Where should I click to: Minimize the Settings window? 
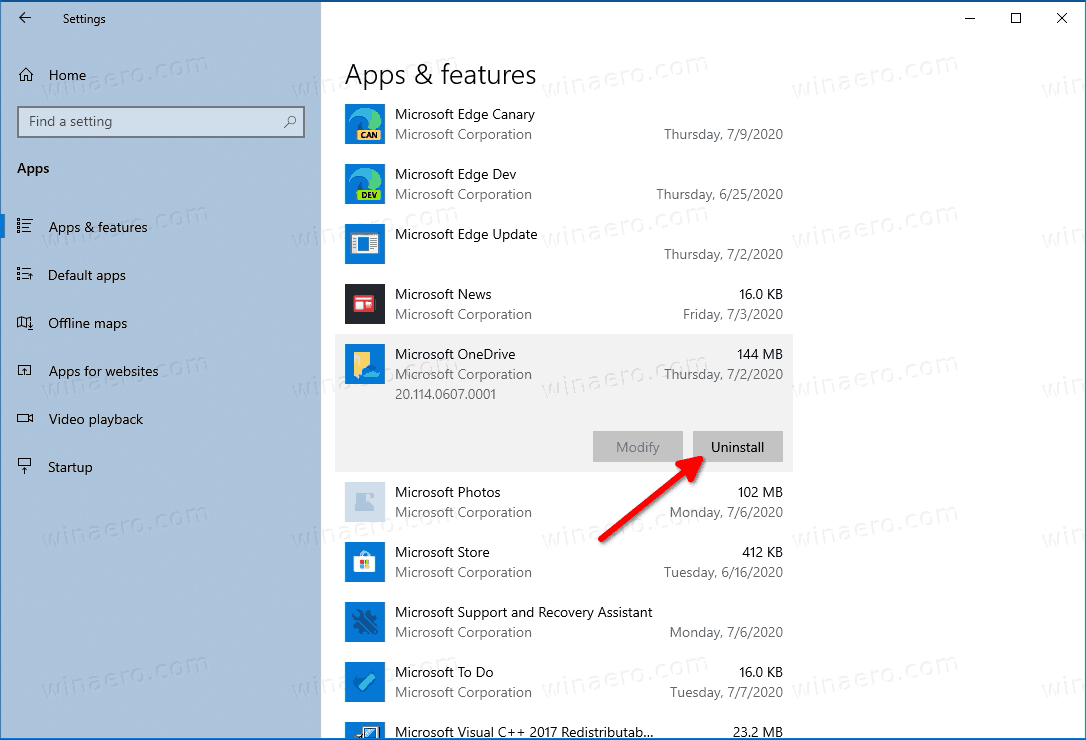pyautogui.click(x=970, y=18)
